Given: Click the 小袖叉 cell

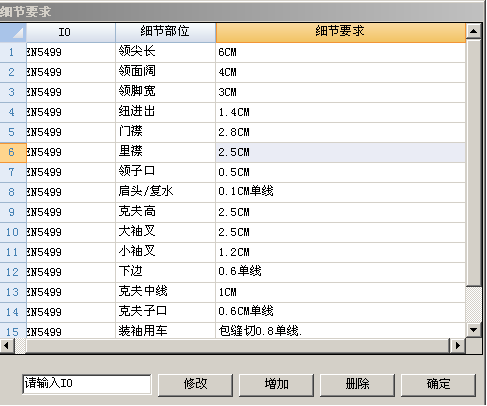Looking at the screenshot, I should (166, 252).
